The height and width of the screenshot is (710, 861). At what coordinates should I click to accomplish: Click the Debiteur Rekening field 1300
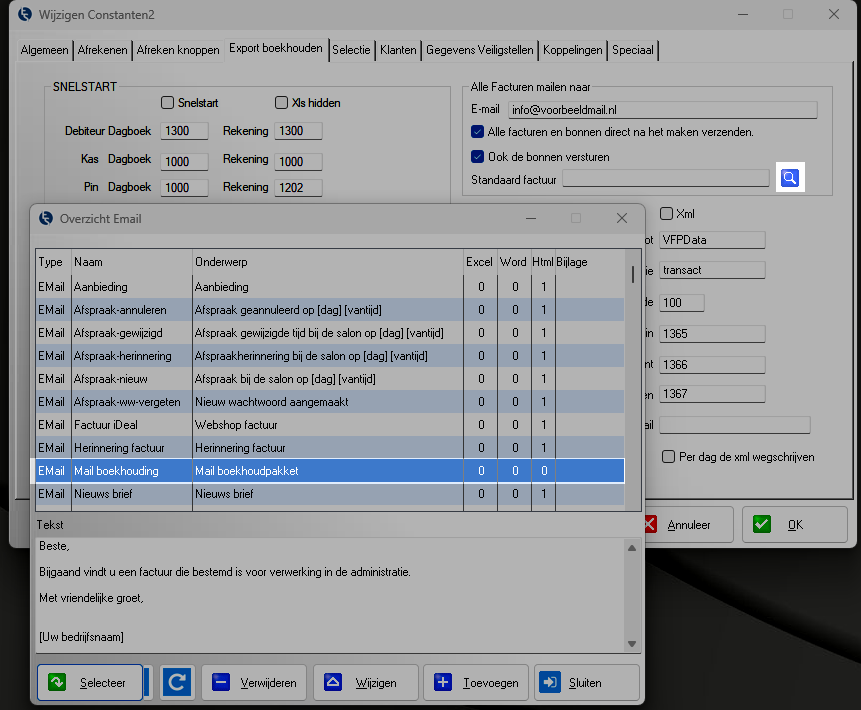(298, 131)
